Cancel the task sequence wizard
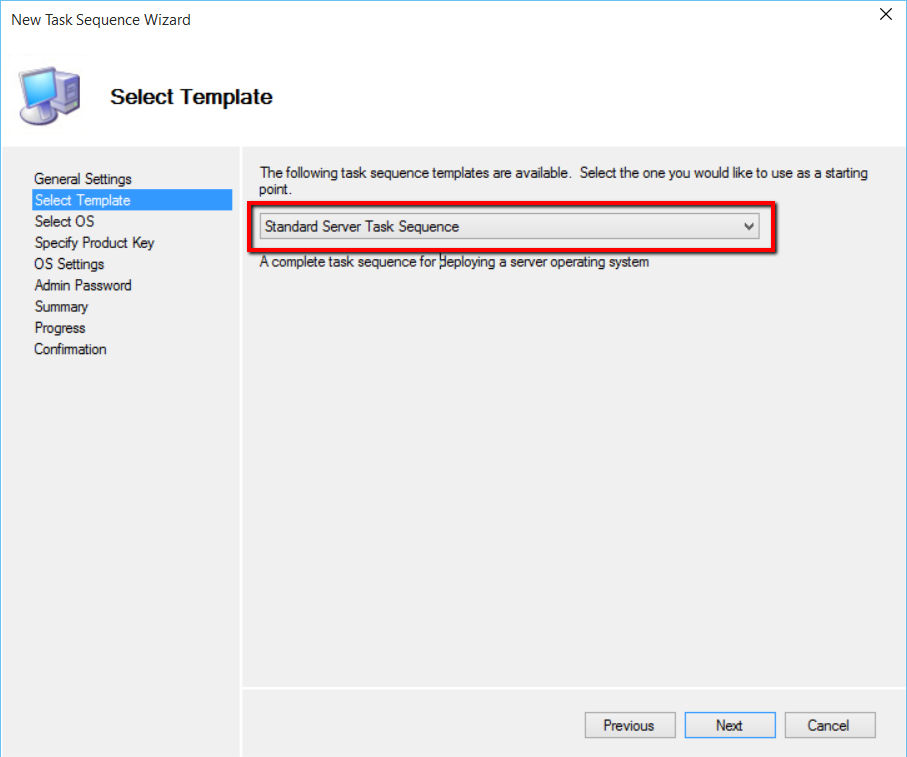Screen dimensions: 907x757 coord(829,725)
